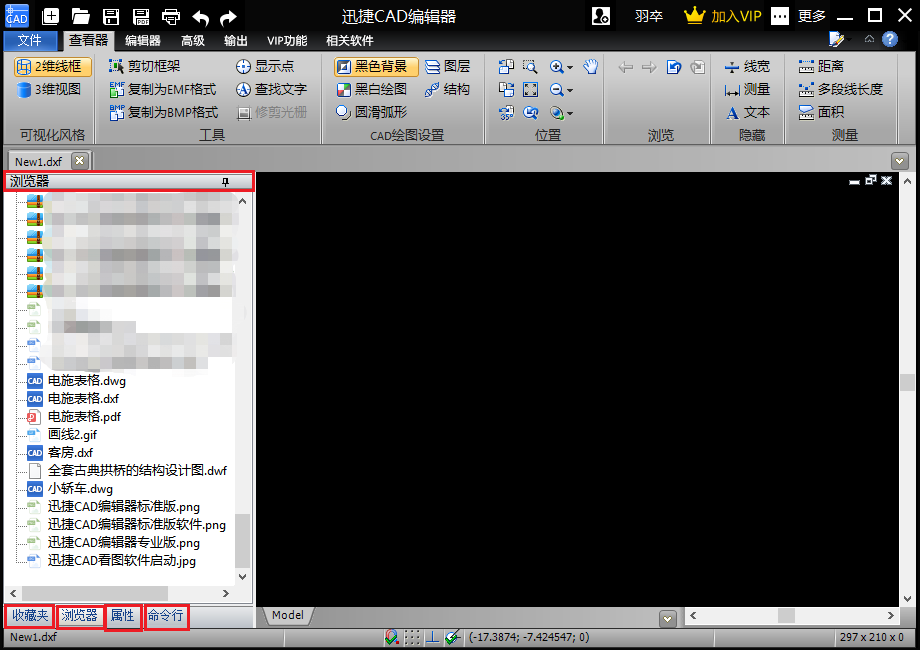This screenshot has height=650, width=920.
Task: Click the drawing area horizontal scrollbar thumb
Action: tap(786, 615)
